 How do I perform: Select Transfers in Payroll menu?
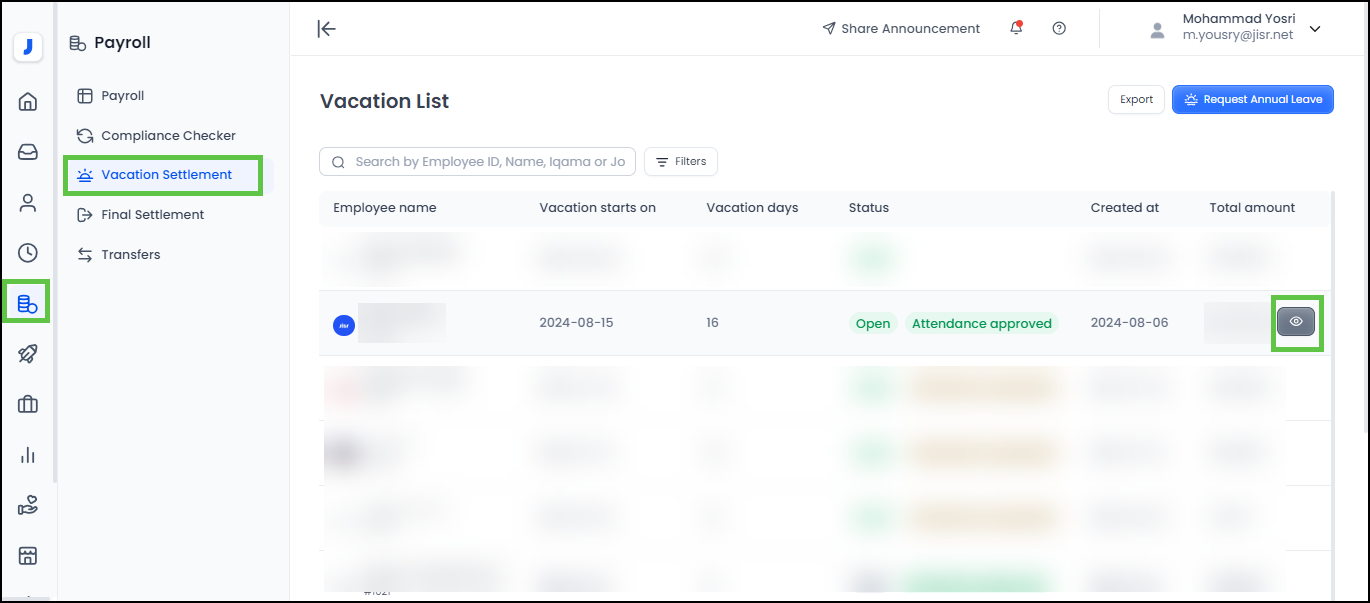130,254
